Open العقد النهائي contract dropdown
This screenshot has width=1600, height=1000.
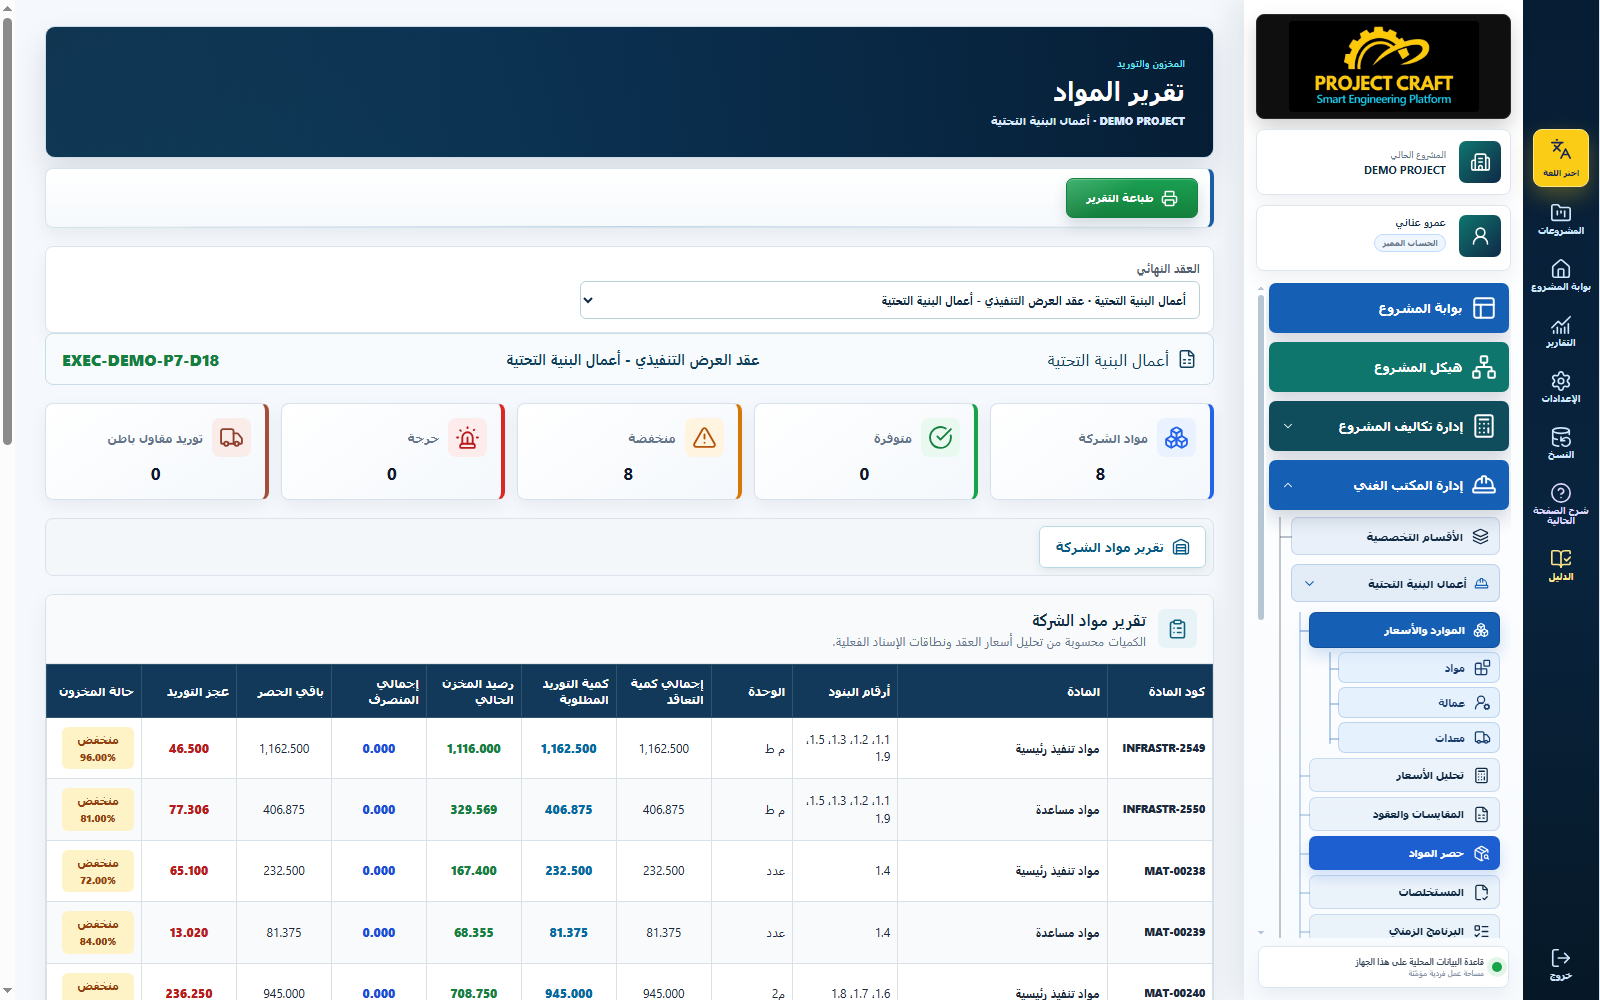click(889, 300)
